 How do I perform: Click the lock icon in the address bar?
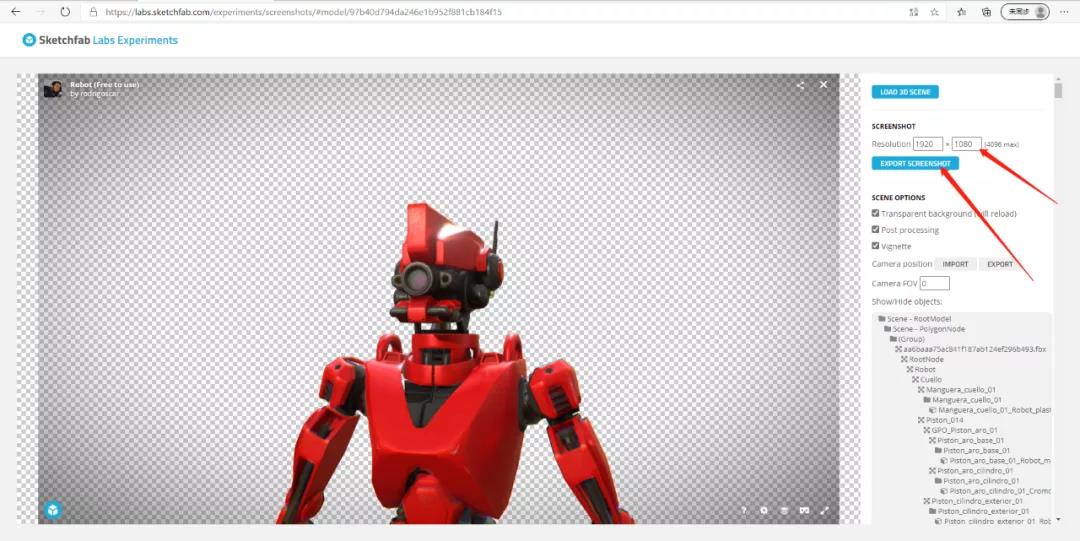point(93,12)
